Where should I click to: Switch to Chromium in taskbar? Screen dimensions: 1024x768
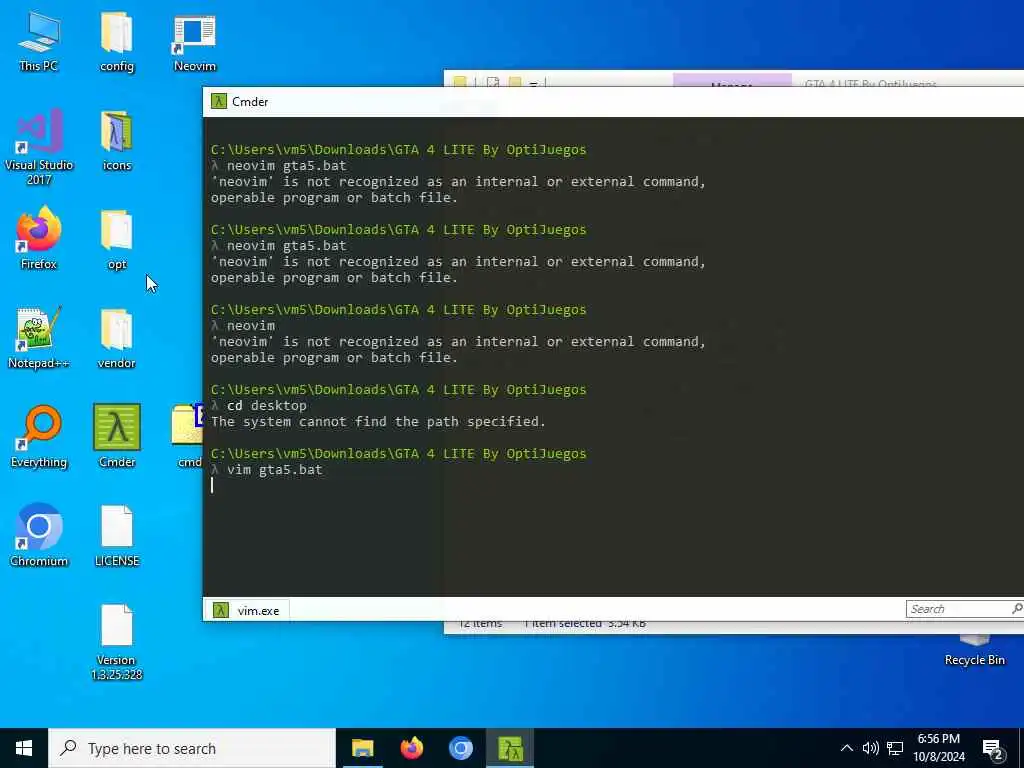460,748
